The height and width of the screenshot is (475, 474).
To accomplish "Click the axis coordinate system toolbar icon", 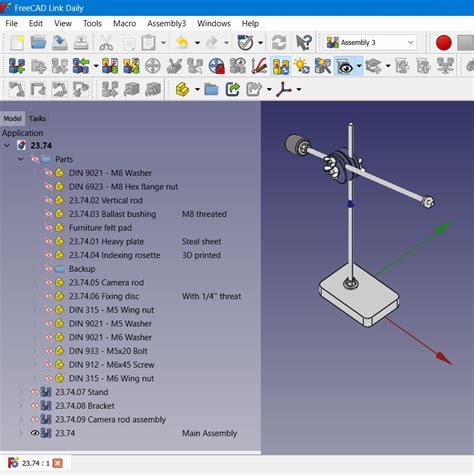I will (x=284, y=89).
